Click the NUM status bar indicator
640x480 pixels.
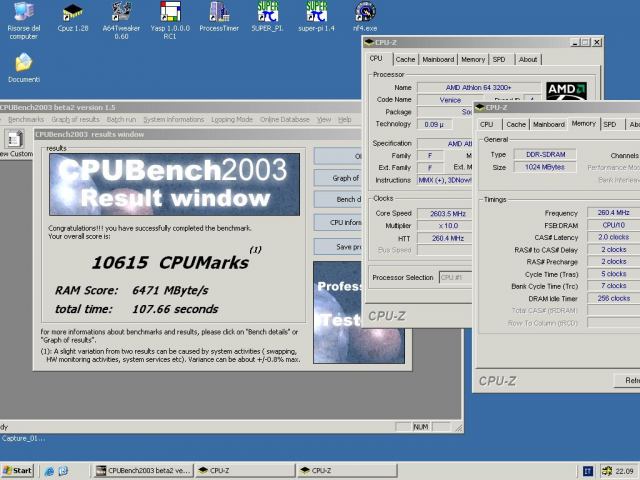[x=421, y=427]
